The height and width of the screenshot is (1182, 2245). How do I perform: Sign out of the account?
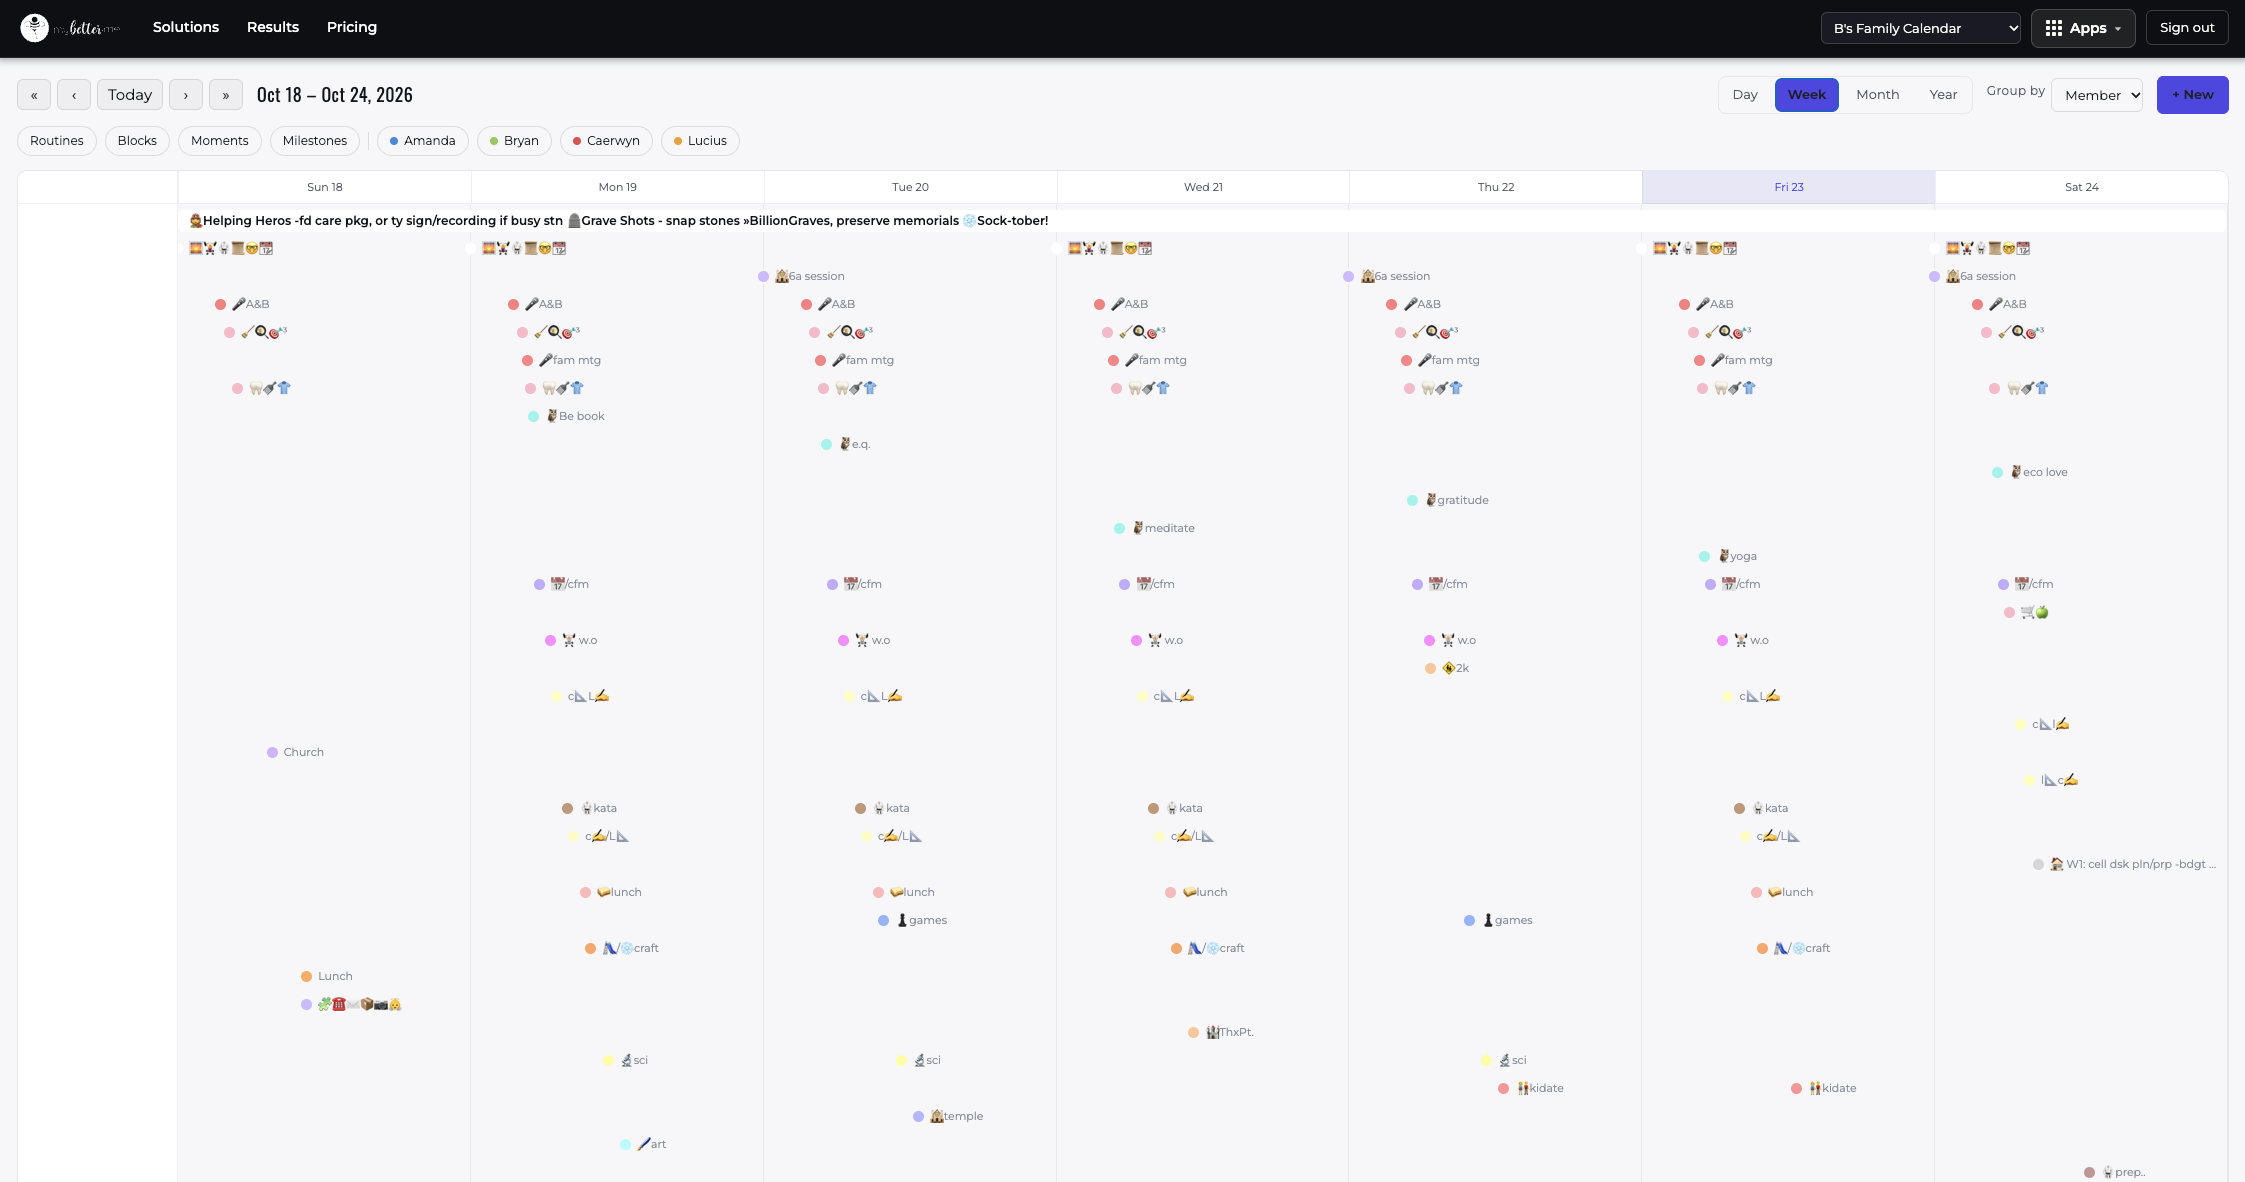tap(2187, 28)
